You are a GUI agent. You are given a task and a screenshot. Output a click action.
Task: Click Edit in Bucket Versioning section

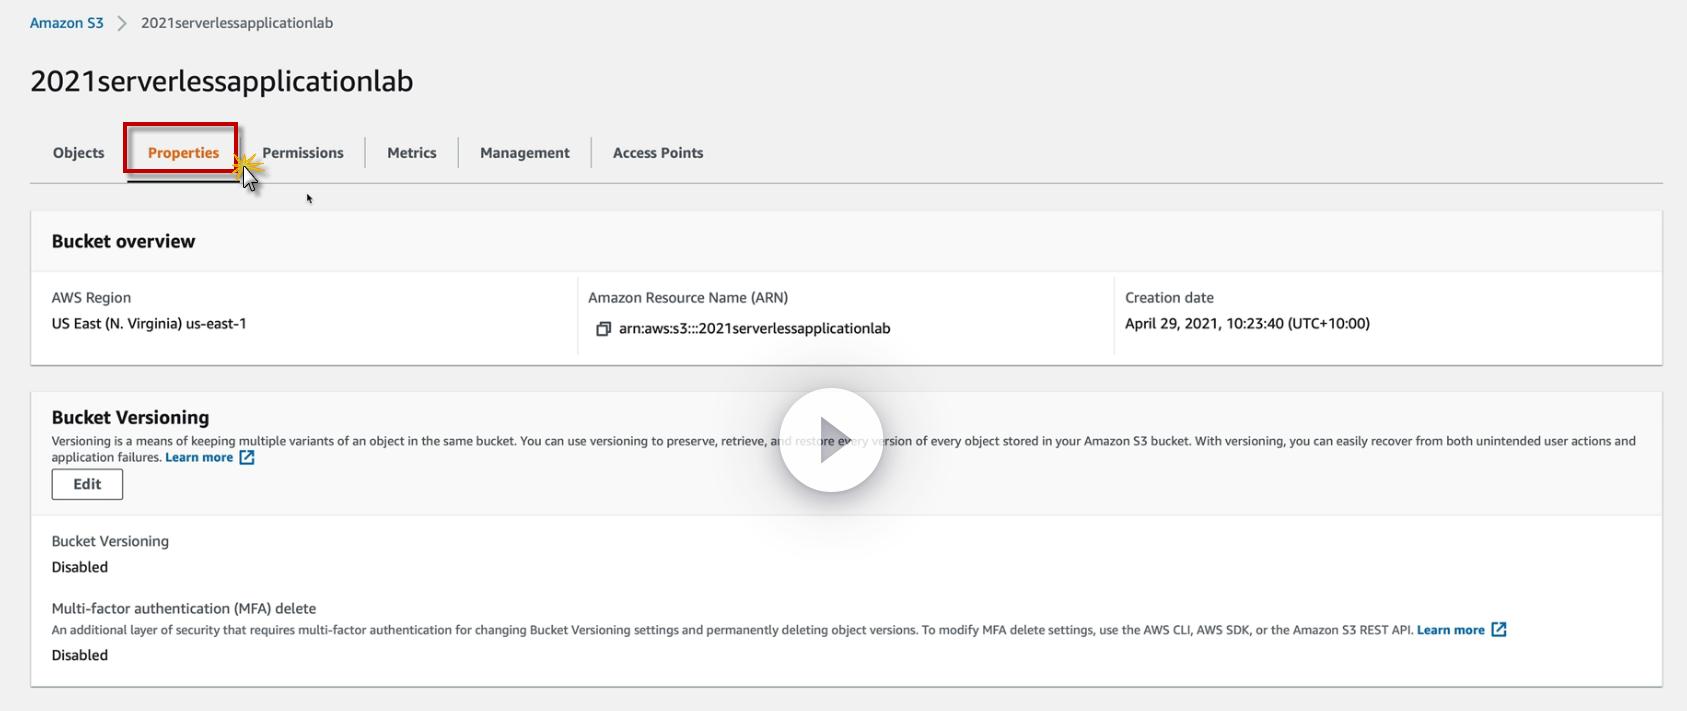point(87,484)
